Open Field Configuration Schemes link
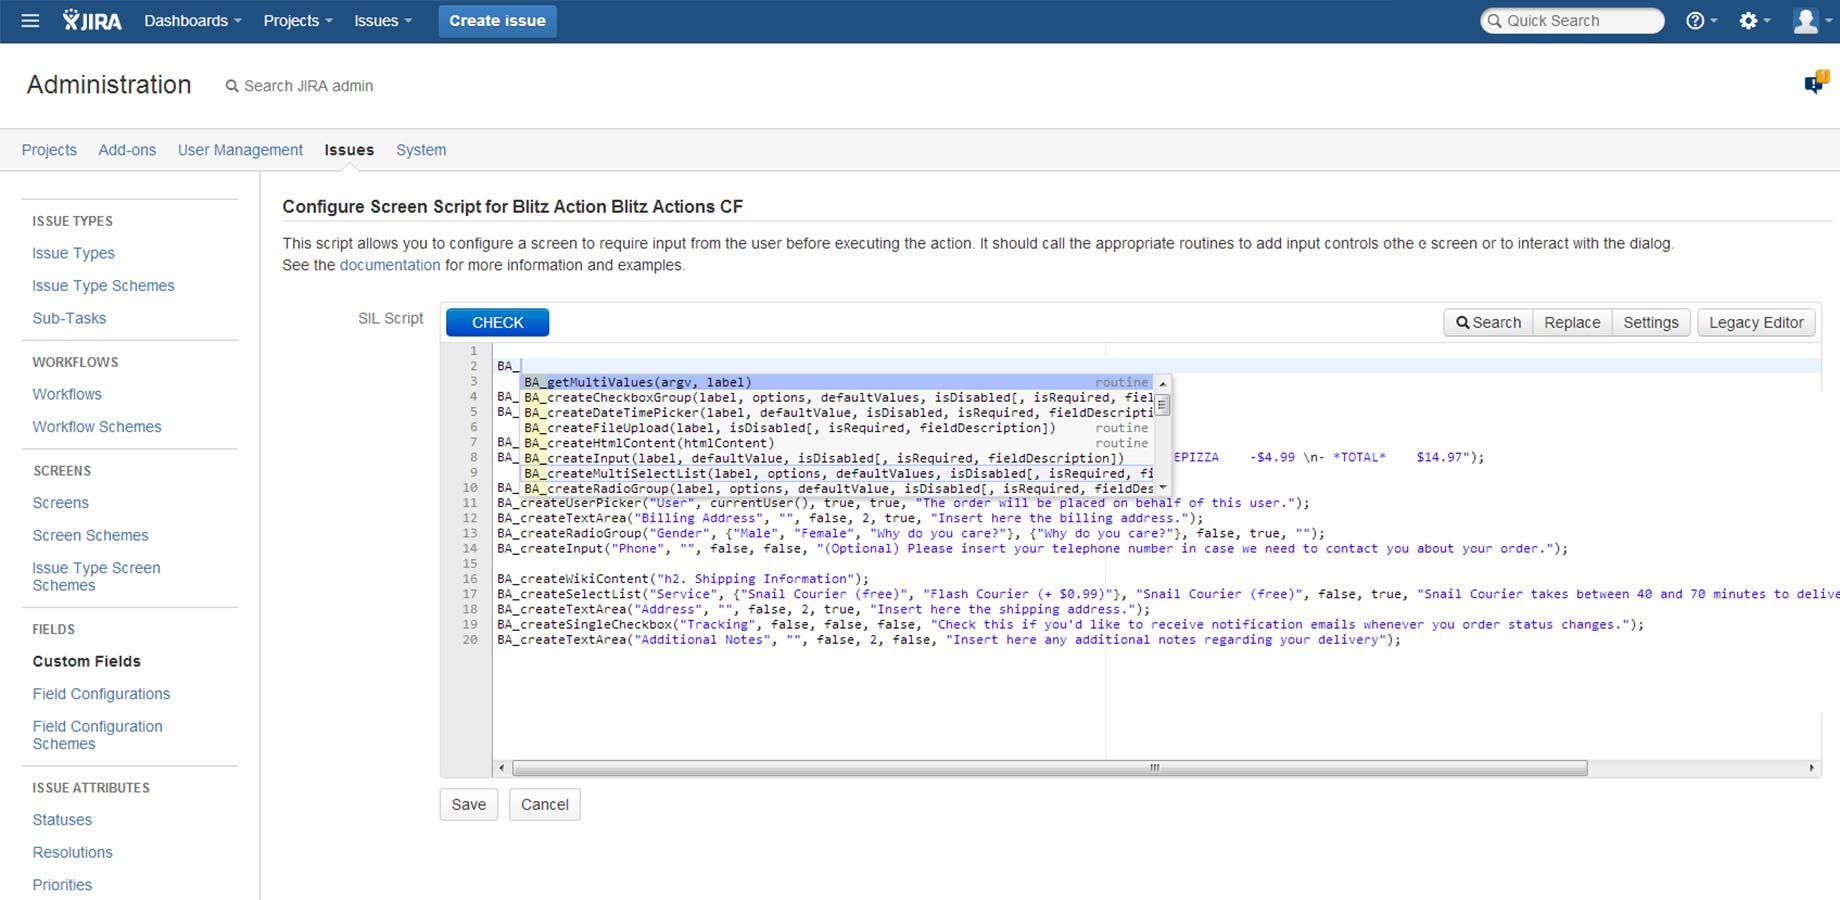The image size is (1840, 900). tap(97, 735)
